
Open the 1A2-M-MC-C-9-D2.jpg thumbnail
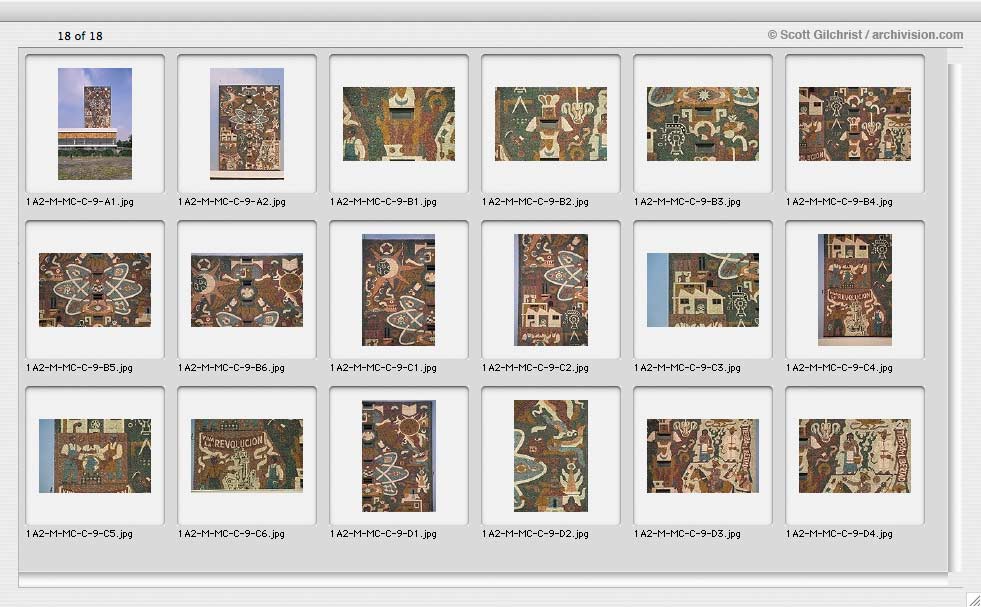[551, 456]
